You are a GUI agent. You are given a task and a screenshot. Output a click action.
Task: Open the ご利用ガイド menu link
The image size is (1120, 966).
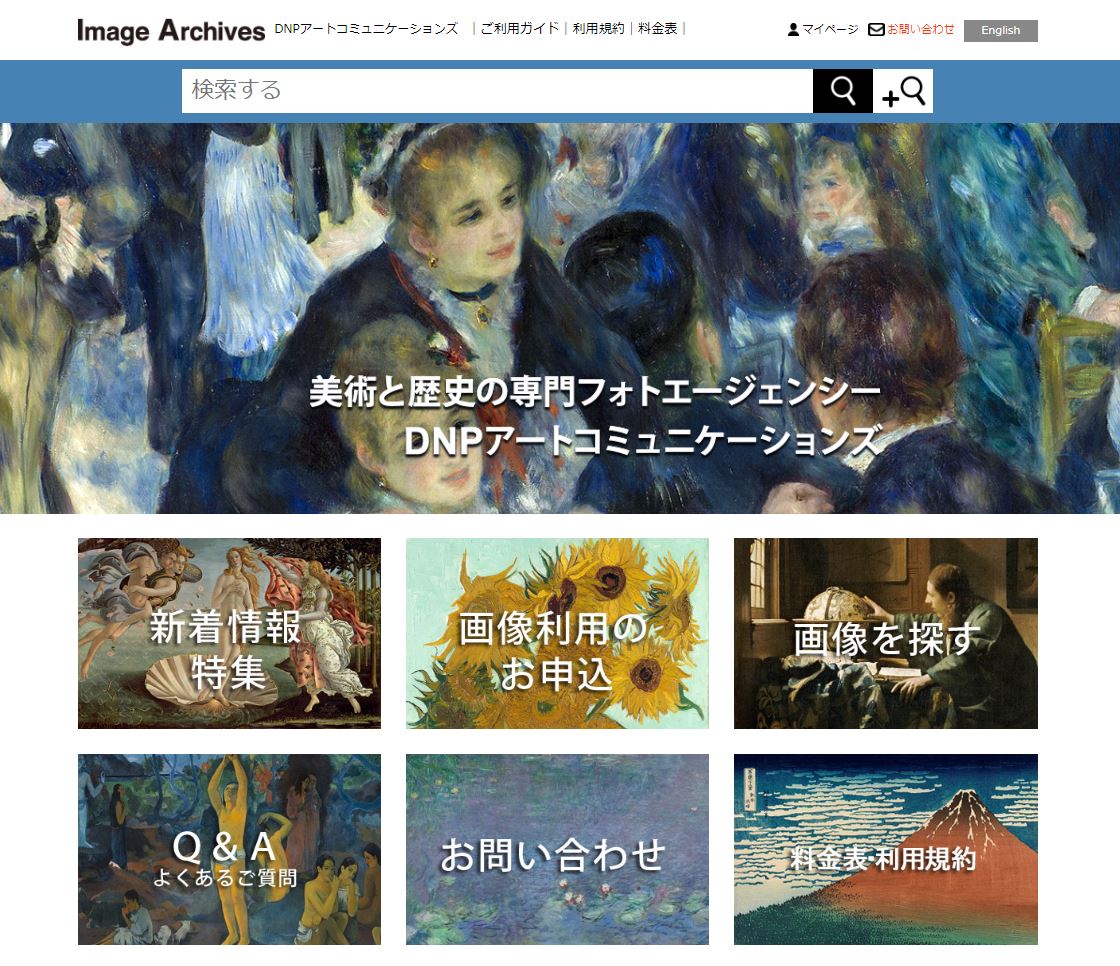[519, 29]
